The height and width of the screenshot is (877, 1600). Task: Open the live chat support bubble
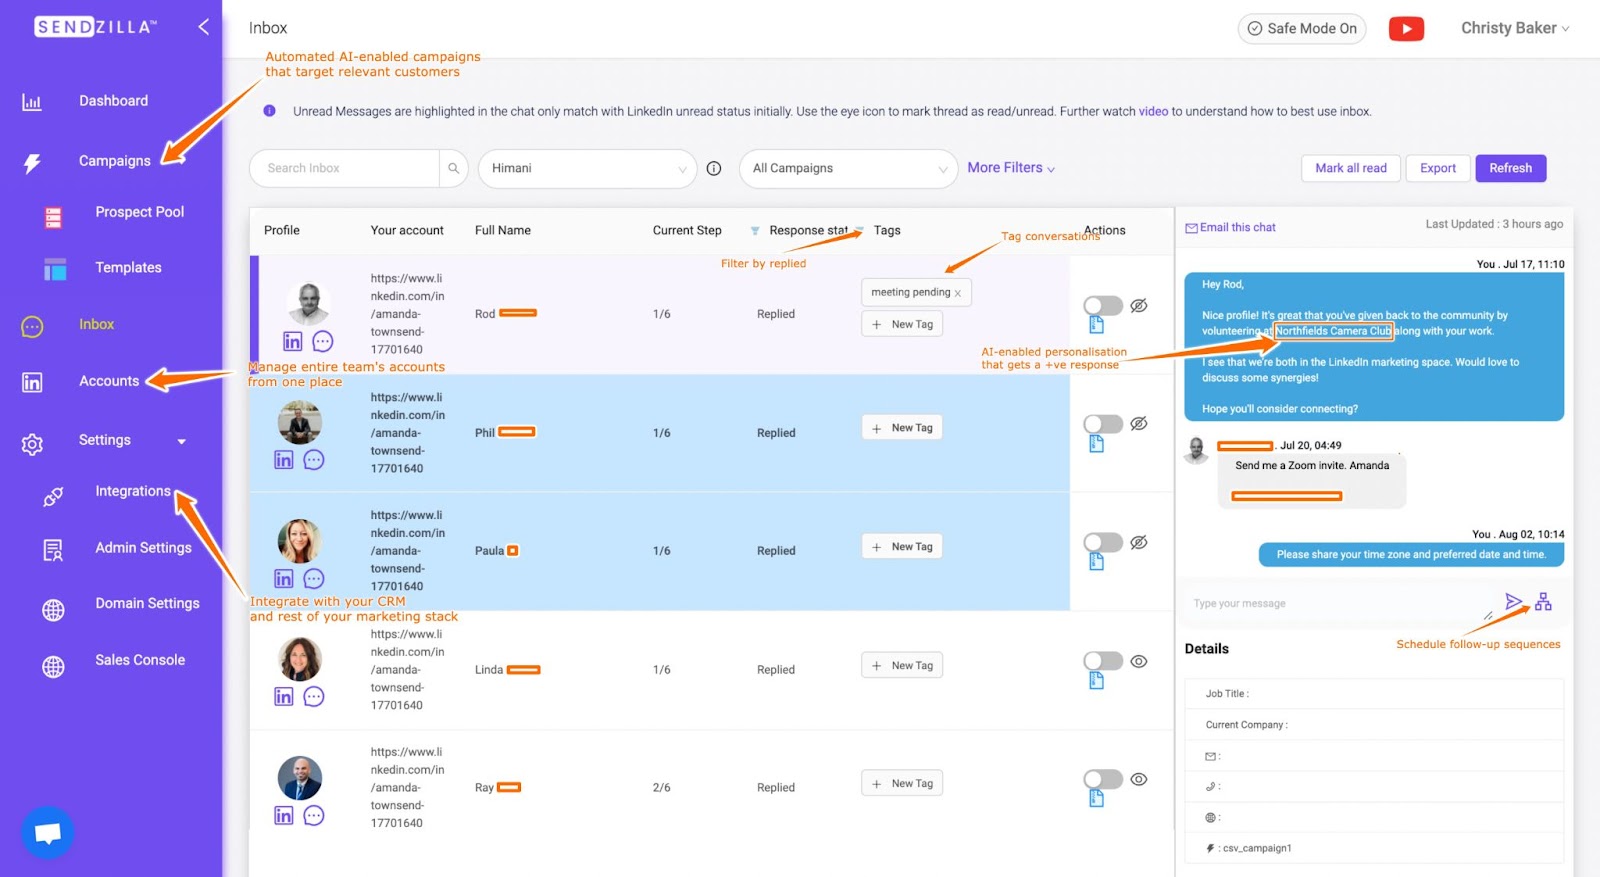[47, 832]
